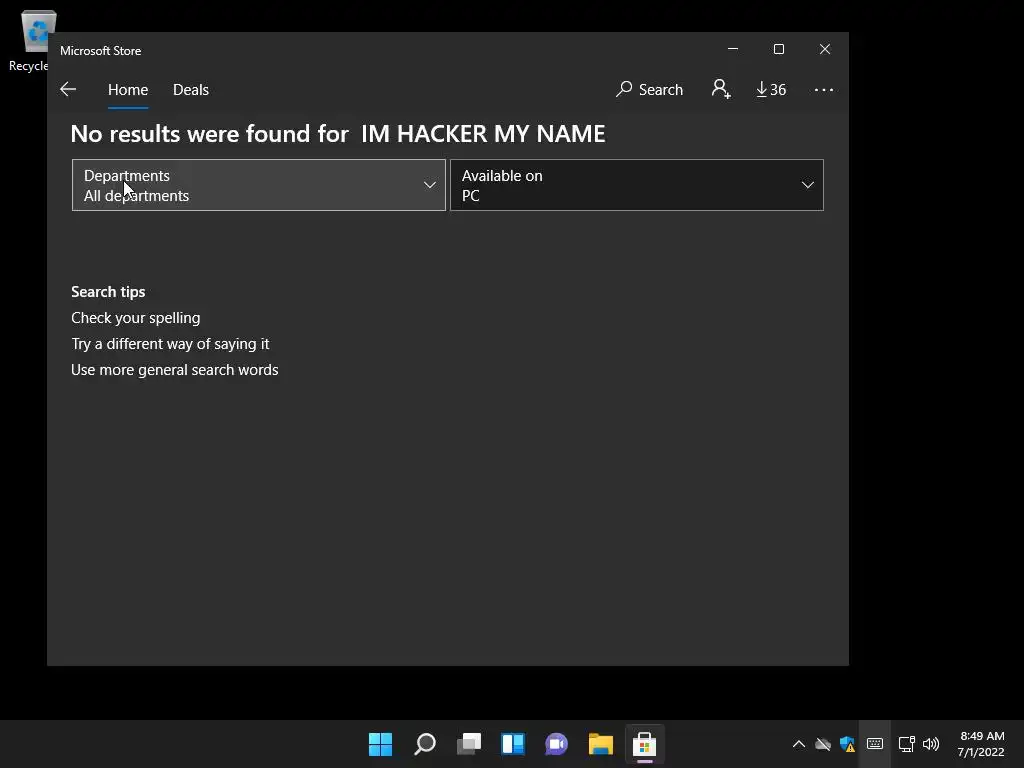Viewport: 1024px width, 768px height.
Task: Click the Microsoft Store window title
Action: tap(101, 50)
